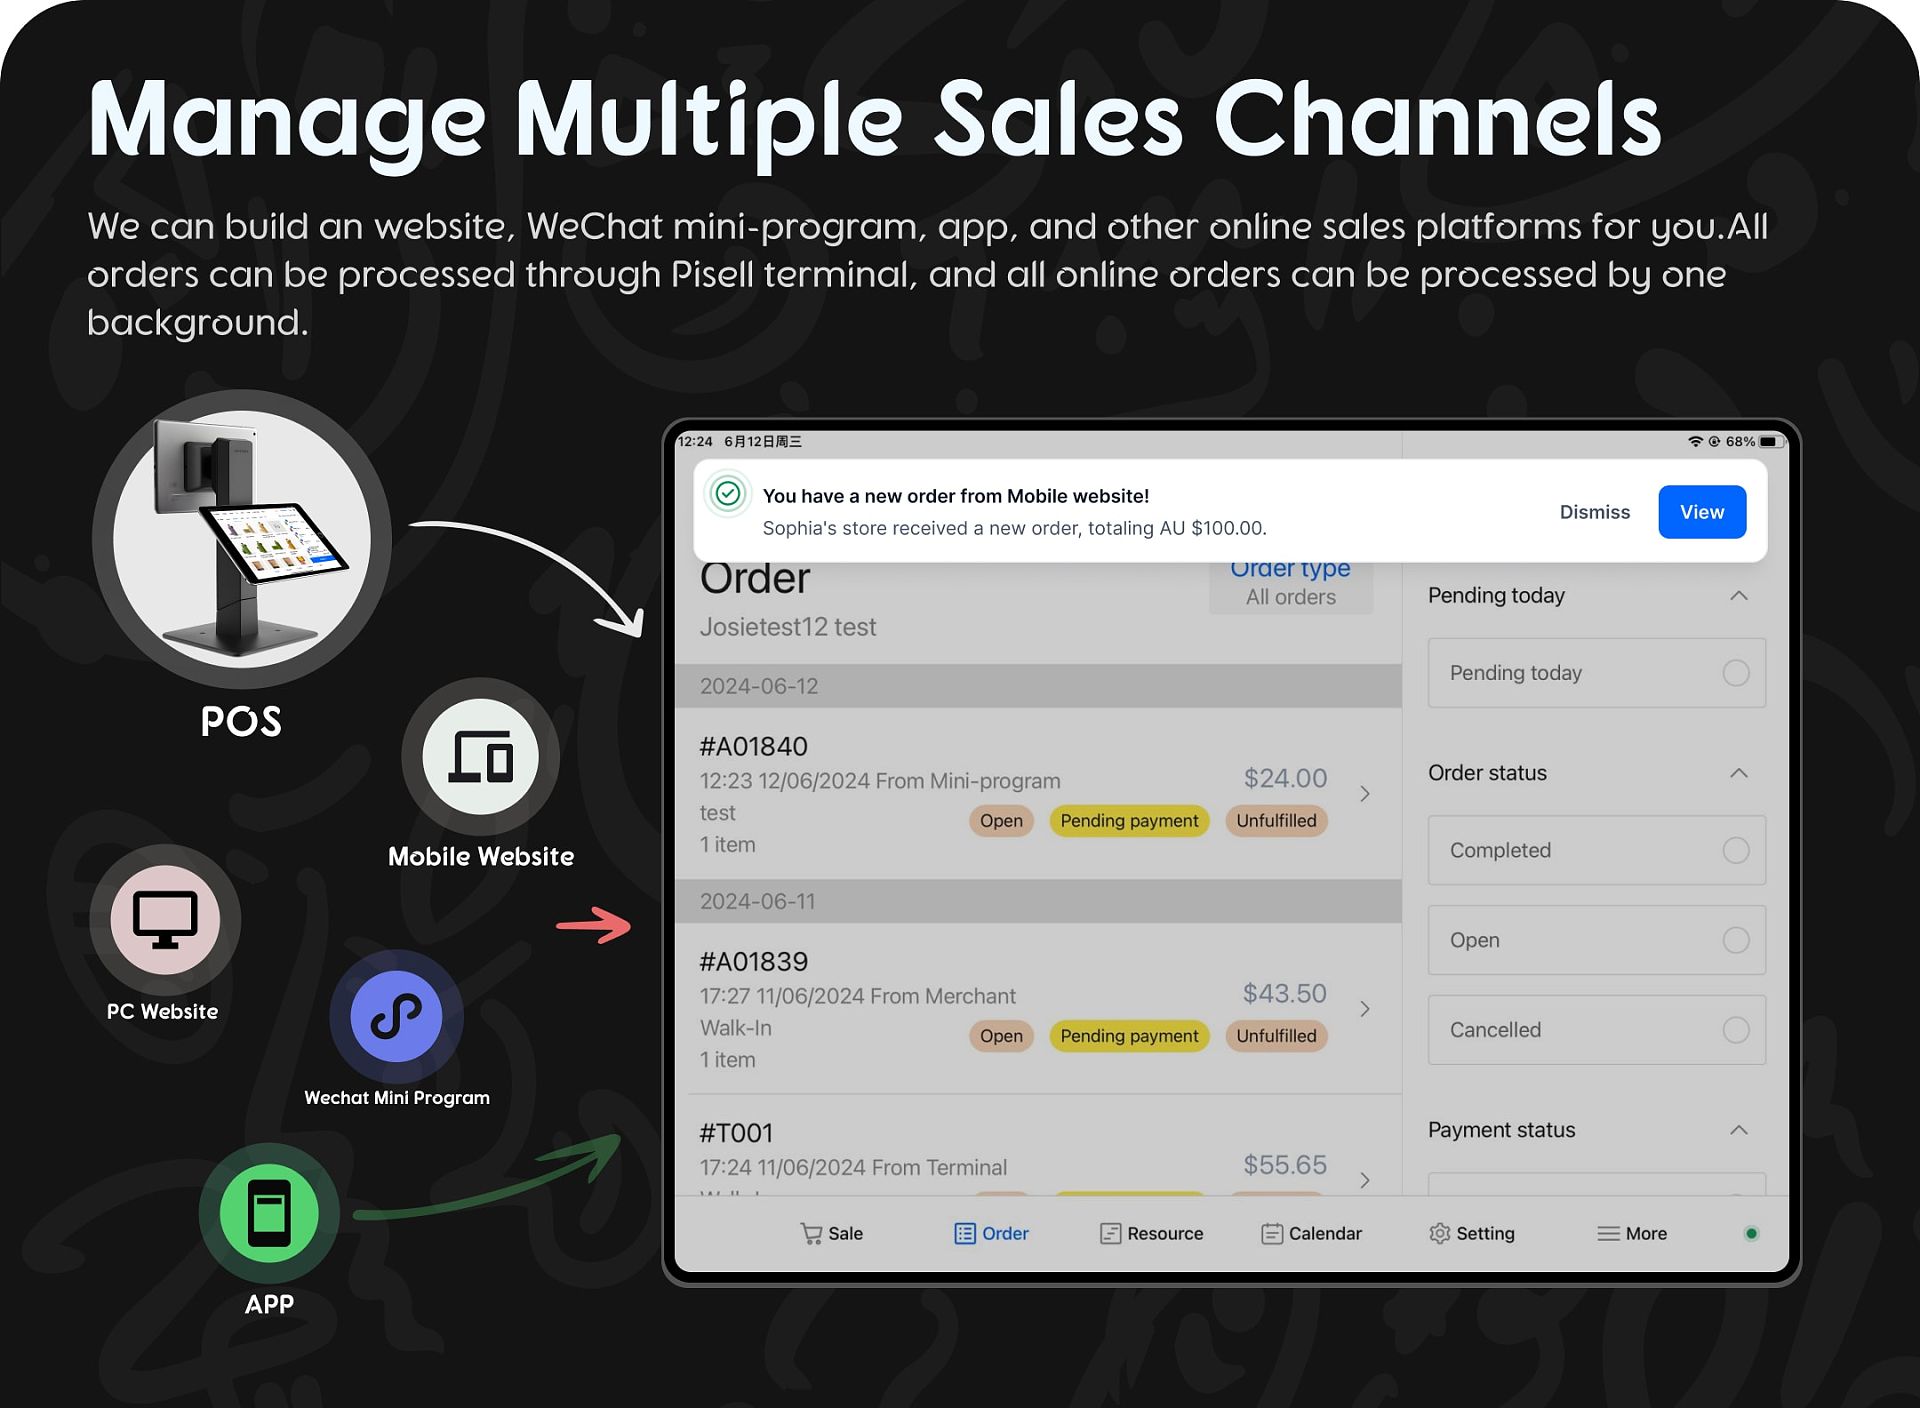Click Pending payment tag on #A01840

point(1129,821)
